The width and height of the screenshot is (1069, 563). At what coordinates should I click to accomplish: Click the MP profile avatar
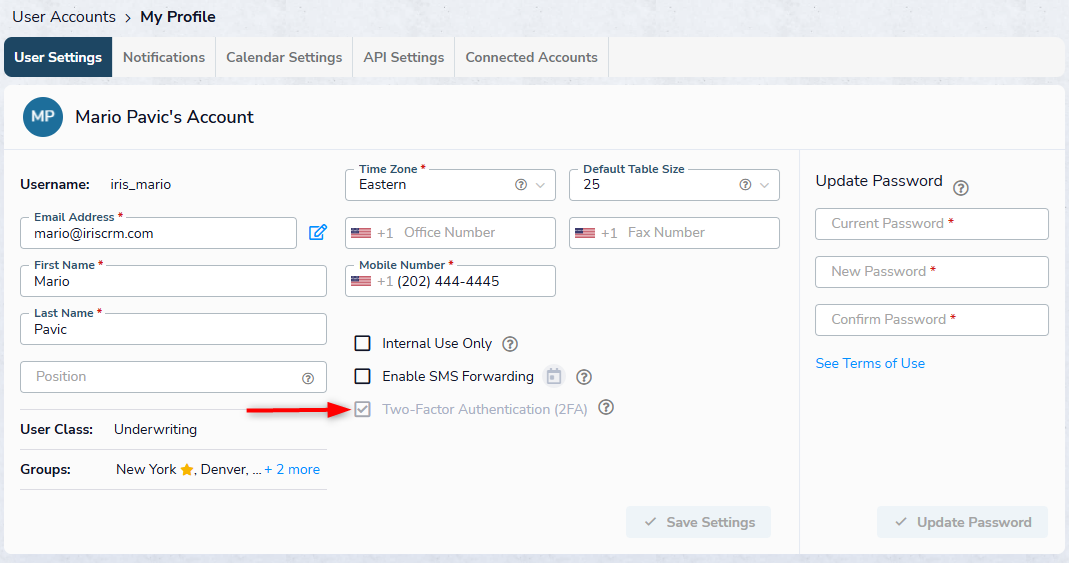(43, 117)
